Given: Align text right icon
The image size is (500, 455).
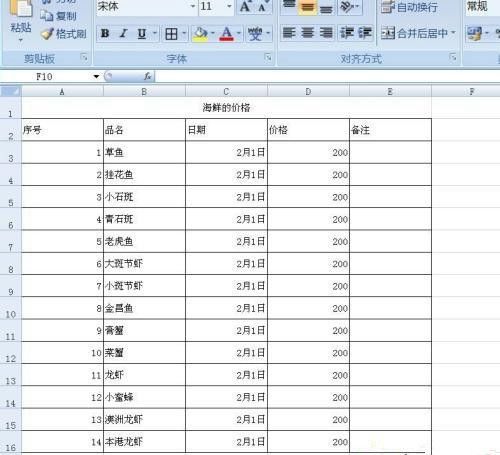Looking at the screenshot, I should tap(326, 33).
